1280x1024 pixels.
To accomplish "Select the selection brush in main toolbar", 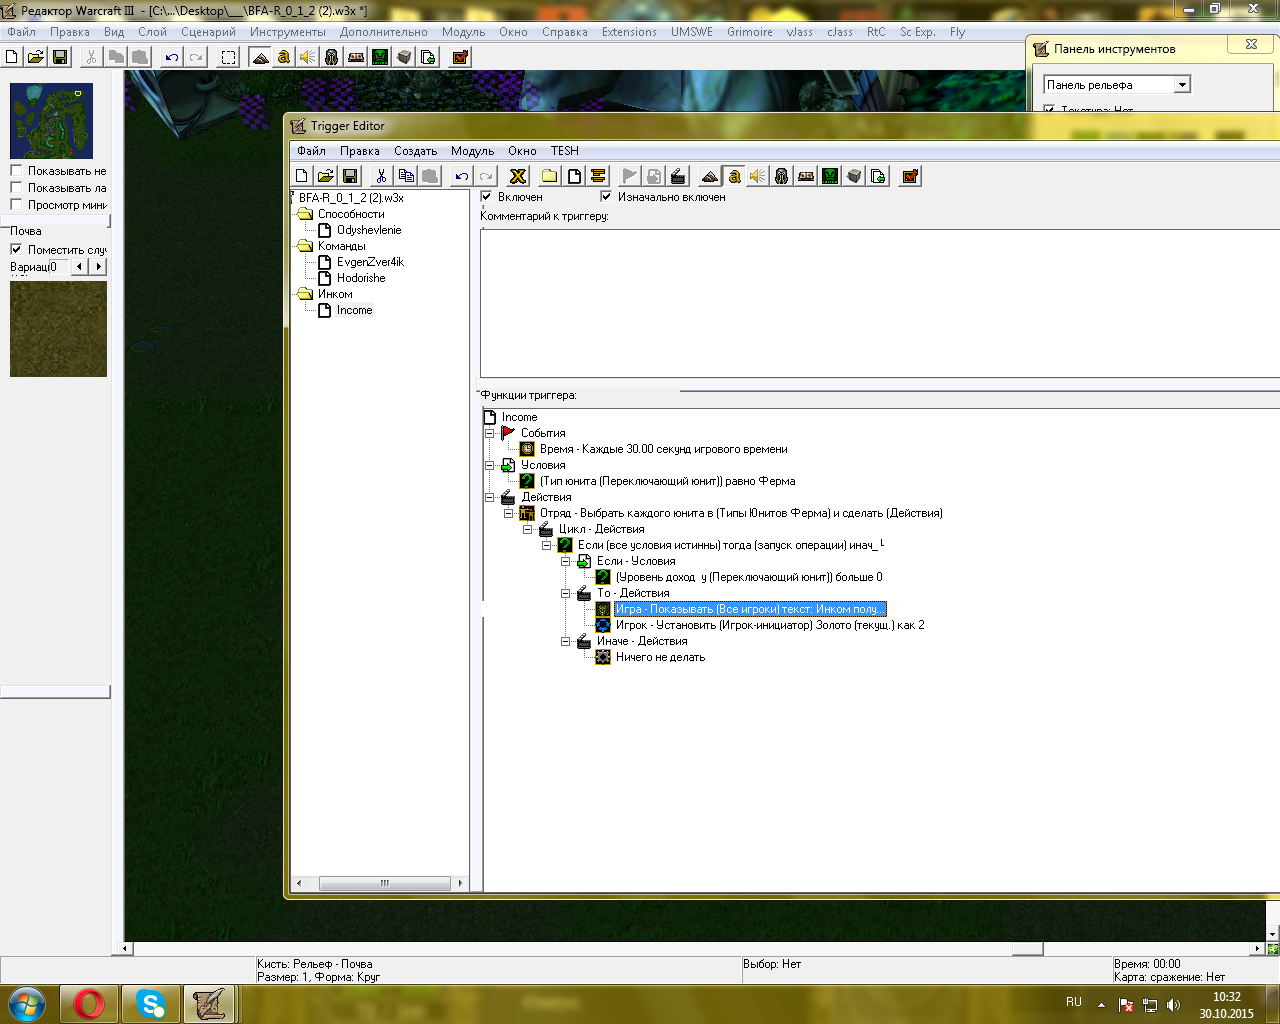I will 228,57.
